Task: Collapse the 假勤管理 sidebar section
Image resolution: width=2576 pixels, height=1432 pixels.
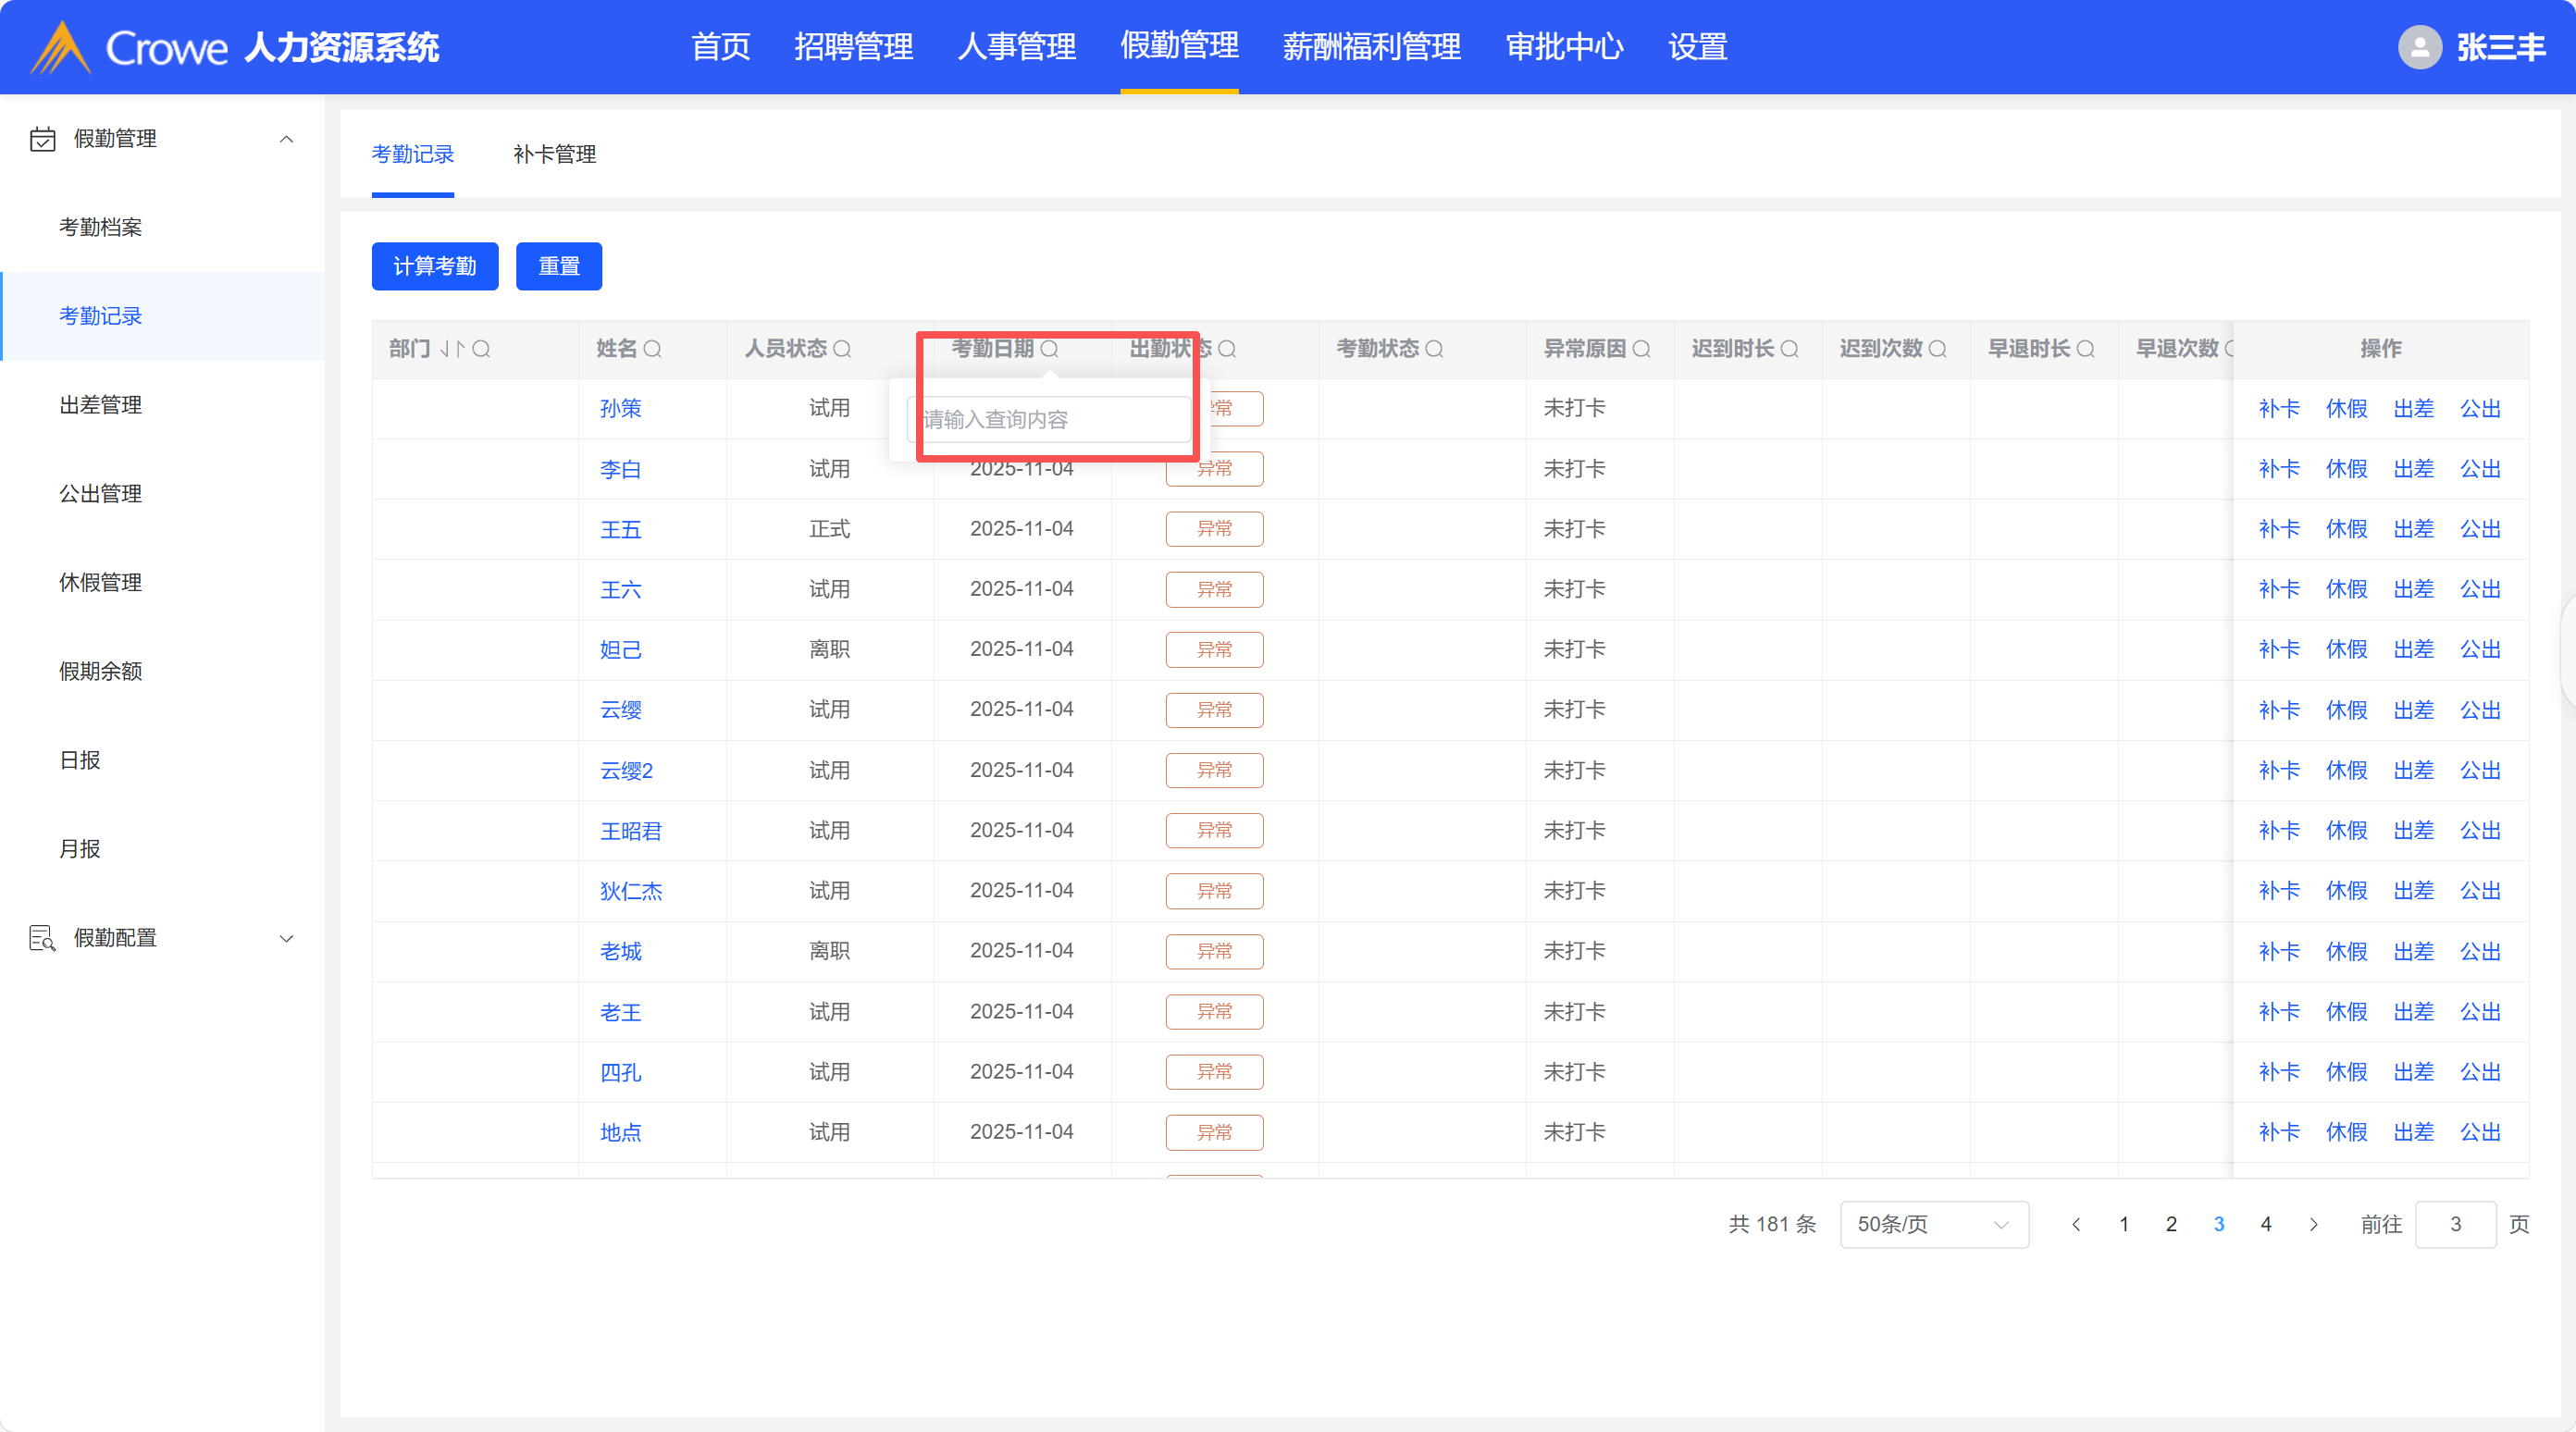Action: [x=286, y=139]
